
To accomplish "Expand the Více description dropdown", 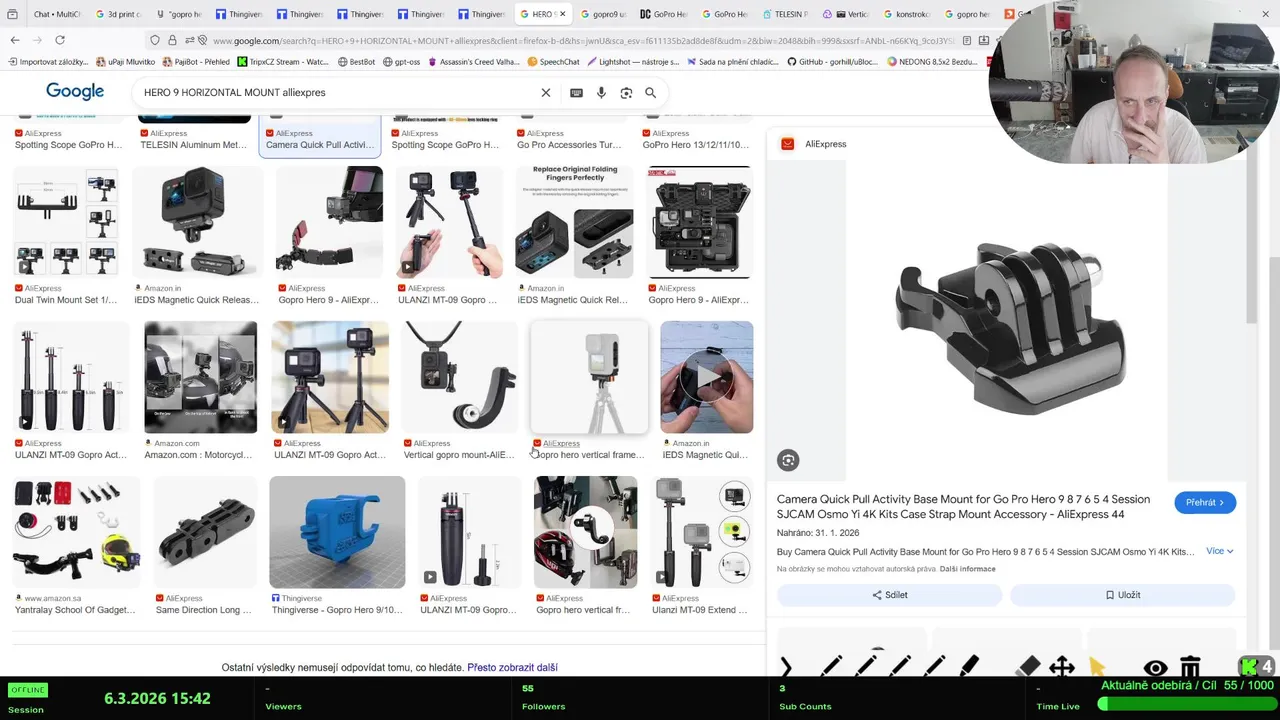I will (1219, 551).
